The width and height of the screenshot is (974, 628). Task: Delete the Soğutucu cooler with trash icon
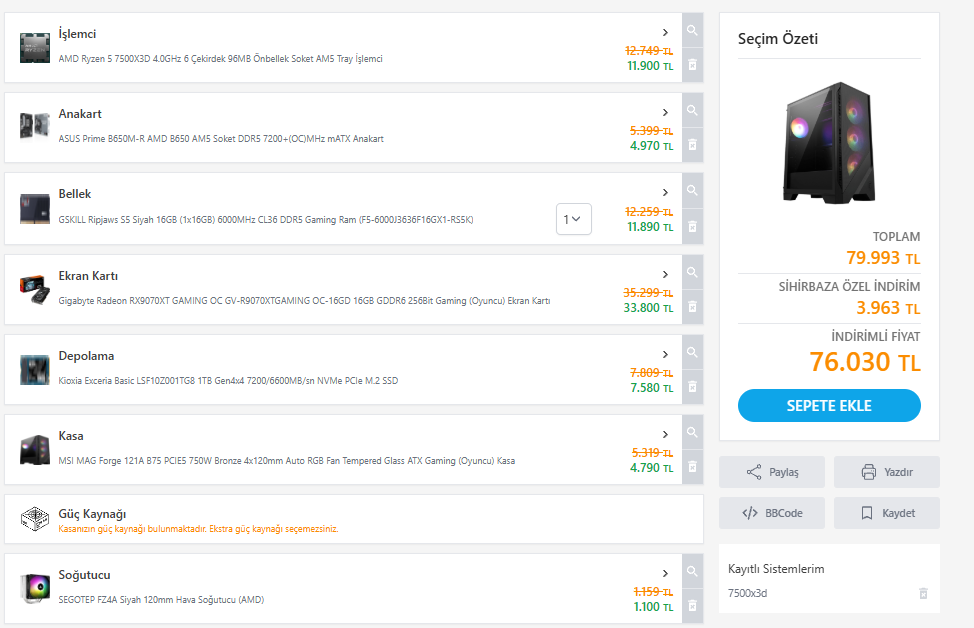tap(692, 606)
